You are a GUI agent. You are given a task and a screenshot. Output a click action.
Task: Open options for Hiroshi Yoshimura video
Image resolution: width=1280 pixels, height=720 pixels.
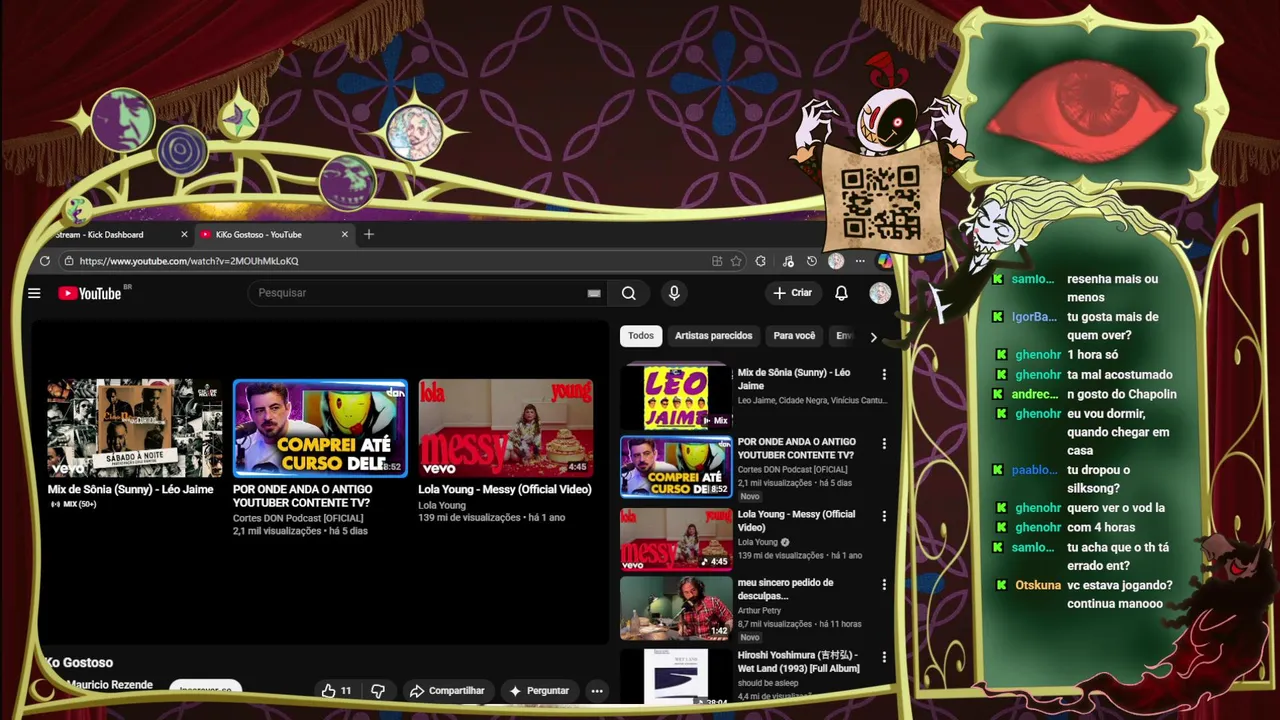coord(884,657)
